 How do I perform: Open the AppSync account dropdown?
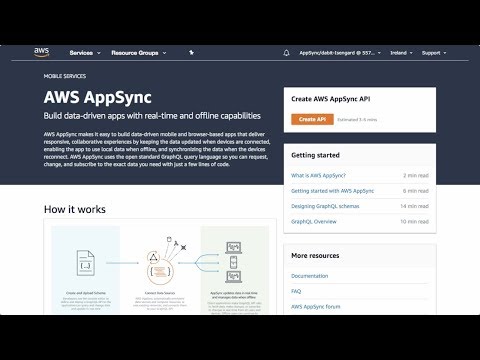340,53
